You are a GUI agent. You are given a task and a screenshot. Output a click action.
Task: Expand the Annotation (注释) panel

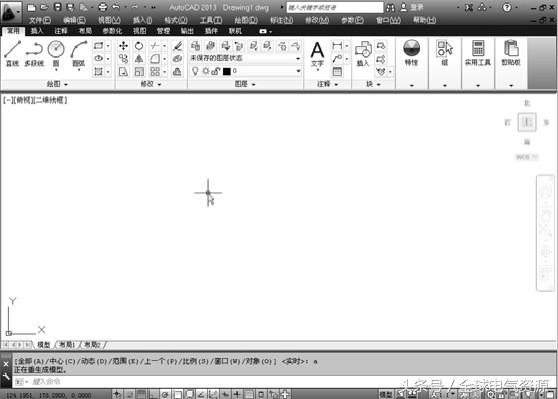(x=327, y=84)
